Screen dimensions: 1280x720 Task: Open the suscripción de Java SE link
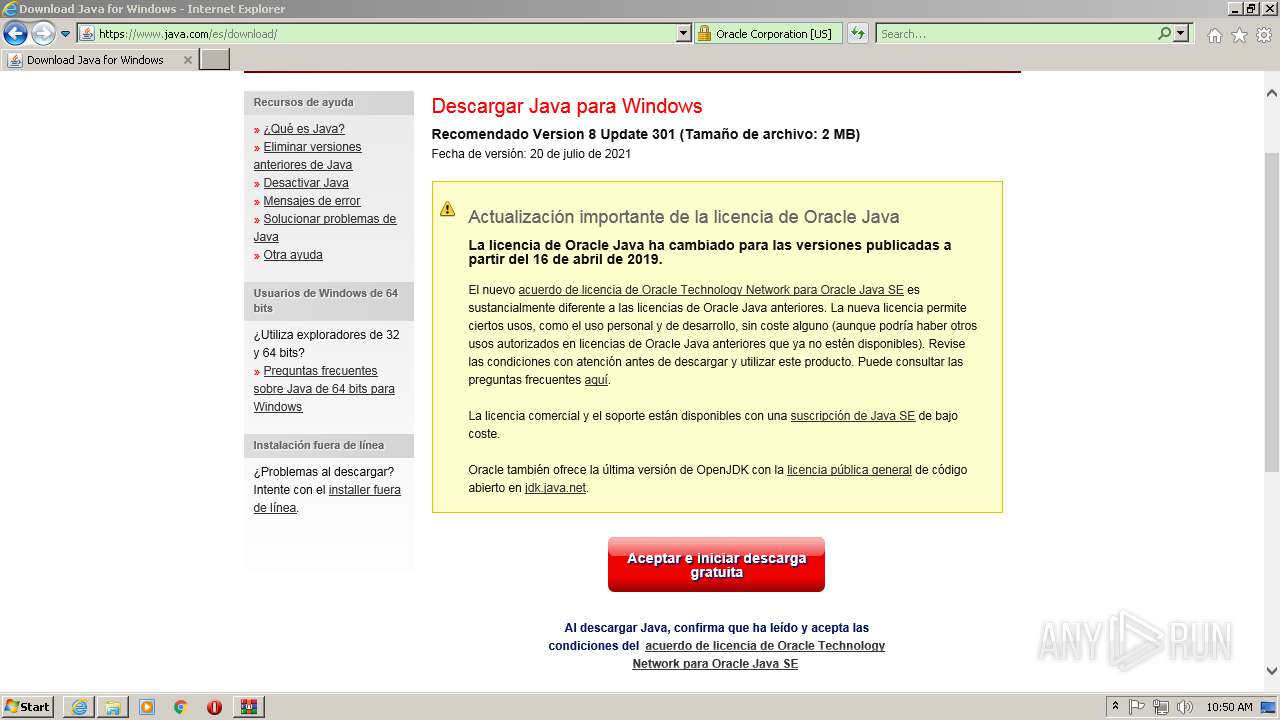coord(853,416)
